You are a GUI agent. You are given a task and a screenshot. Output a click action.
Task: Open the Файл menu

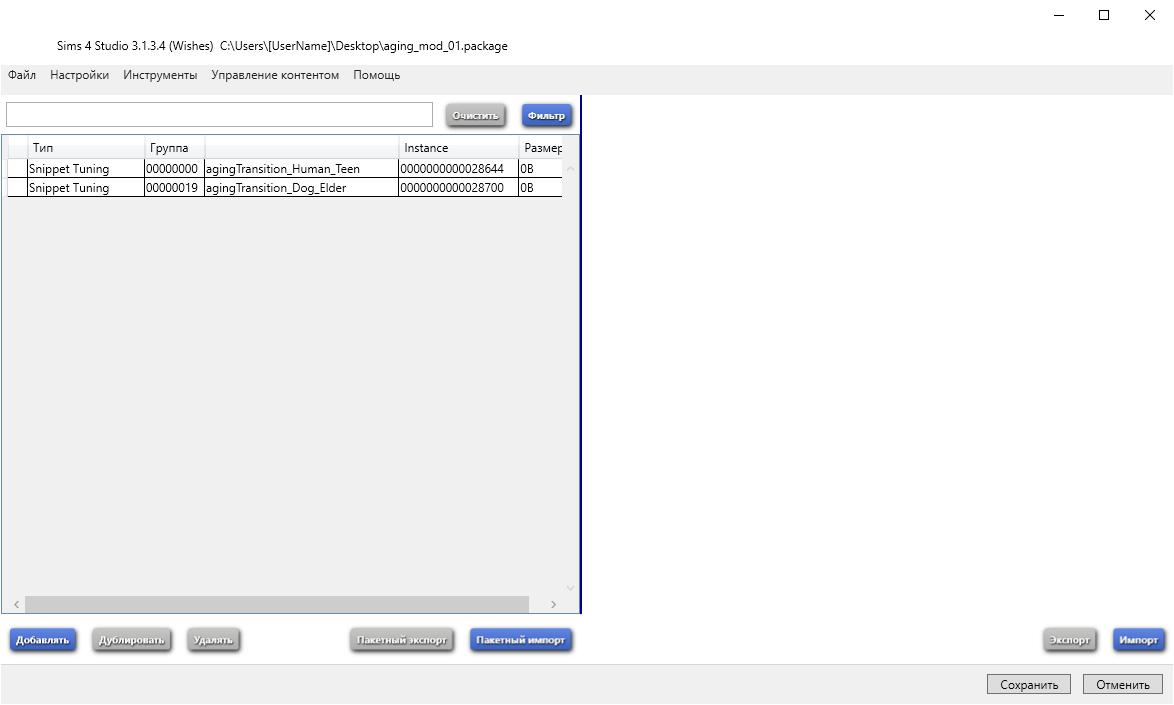tap(22, 75)
